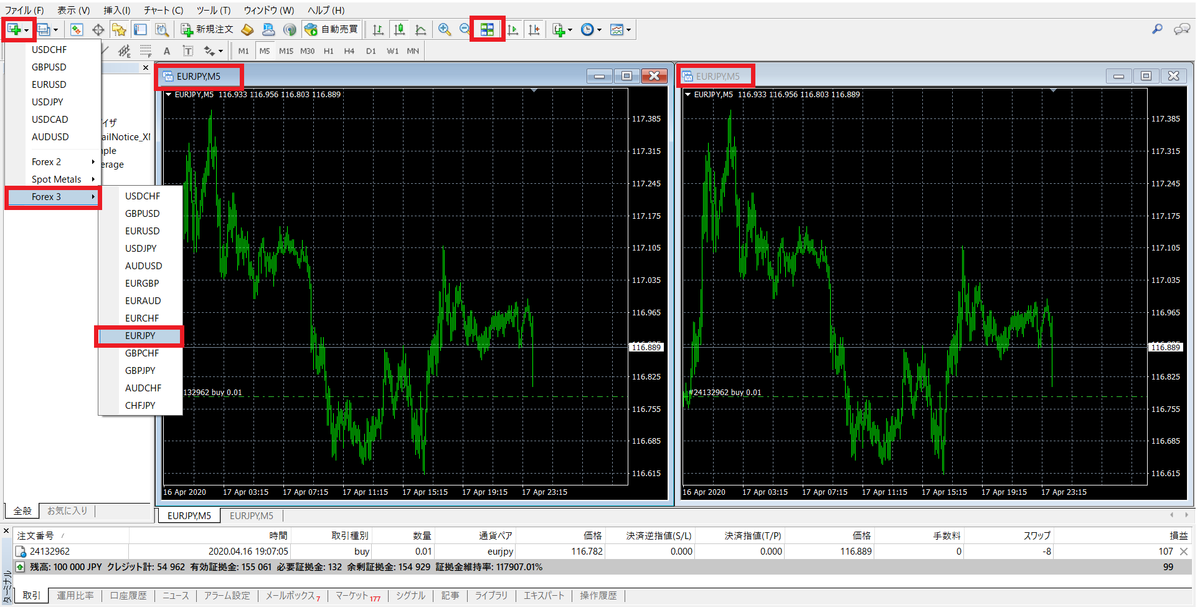1200x607 pixels.
Task: Close order 24132962 with the X
Action: (x=1185, y=551)
